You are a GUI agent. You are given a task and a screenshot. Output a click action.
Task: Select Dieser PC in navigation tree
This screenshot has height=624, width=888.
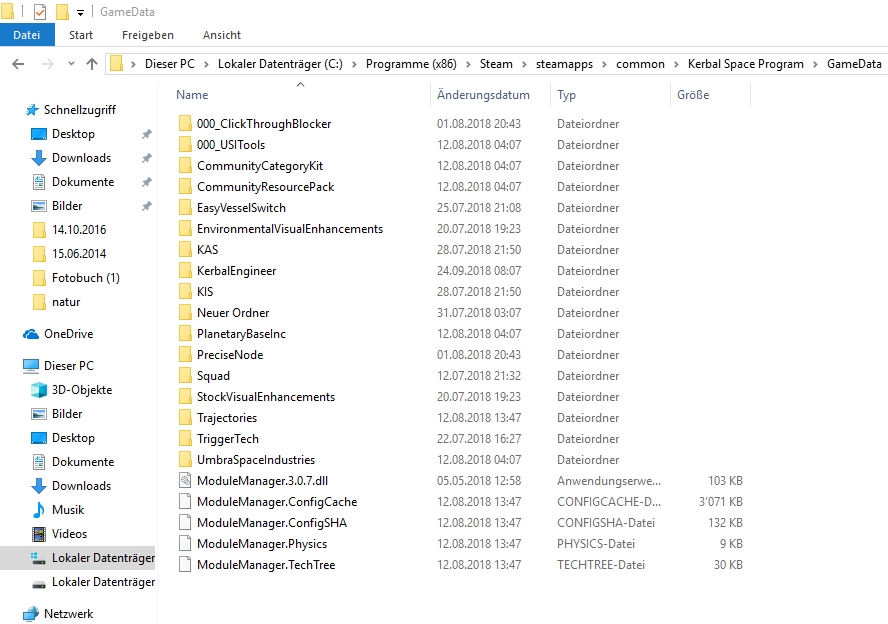pos(68,366)
